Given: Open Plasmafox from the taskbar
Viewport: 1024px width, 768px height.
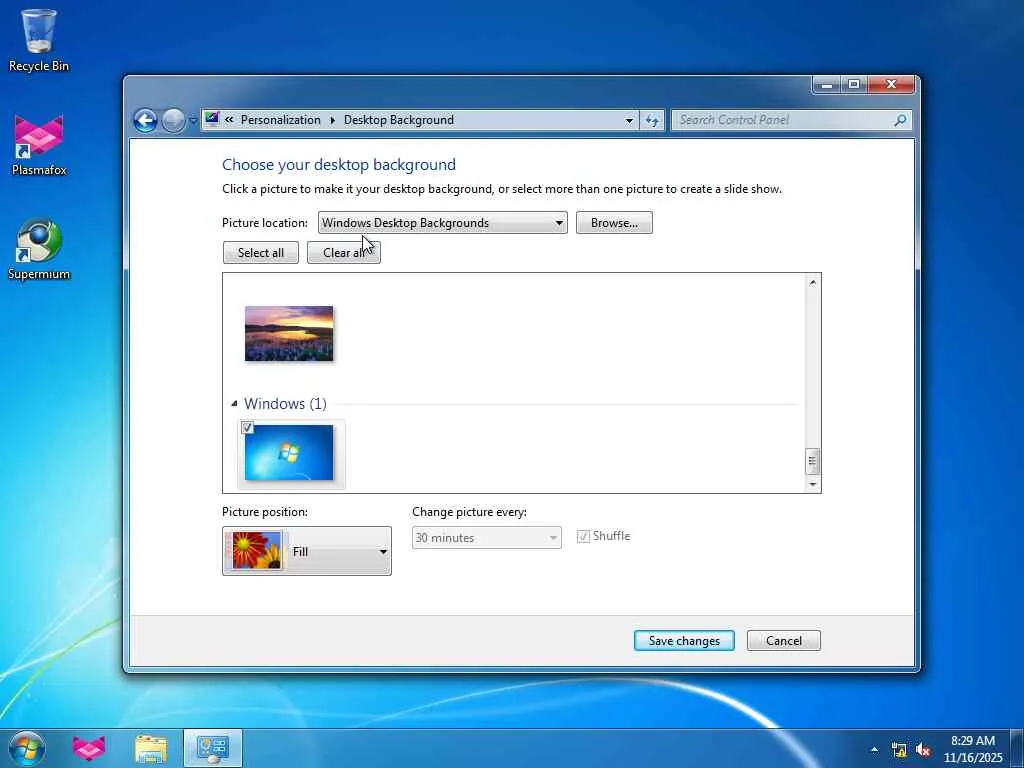Looking at the screenshot, I should (89, 748).
